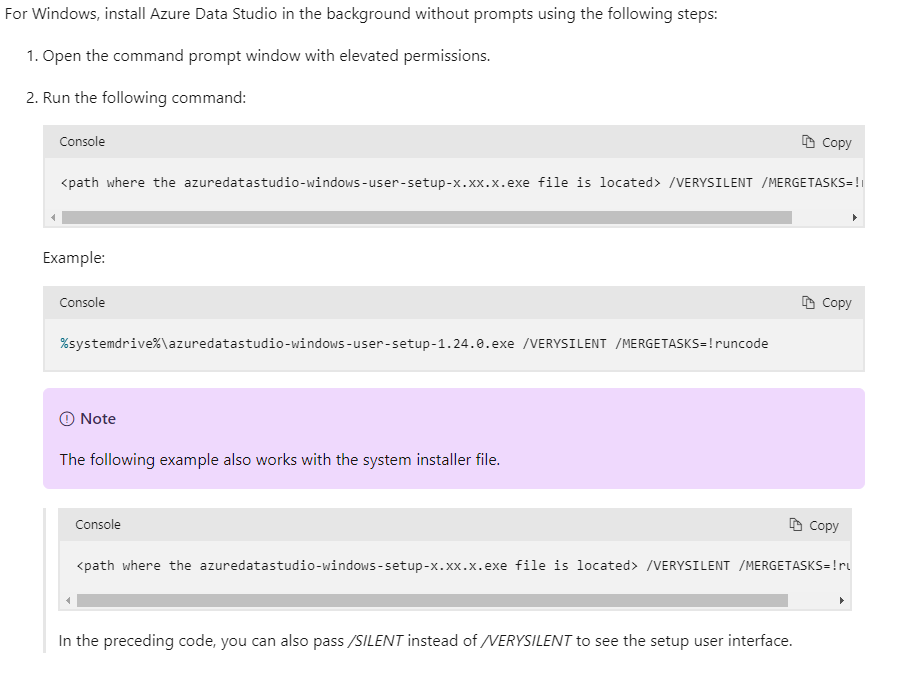The image size is (904, 677).
Task: Click the info icon beside Note
Action: click(x=67, y=419)
